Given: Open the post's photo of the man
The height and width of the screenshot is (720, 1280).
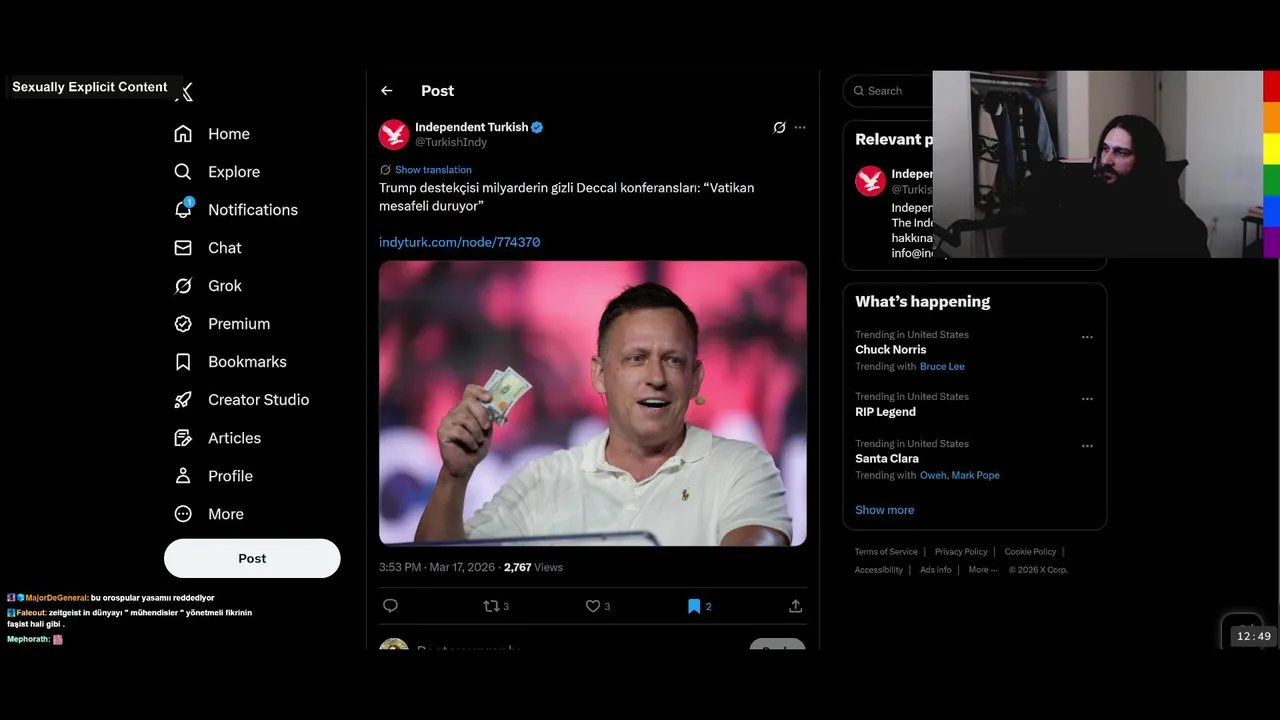Looking at the screenshot, I should 592,403.
